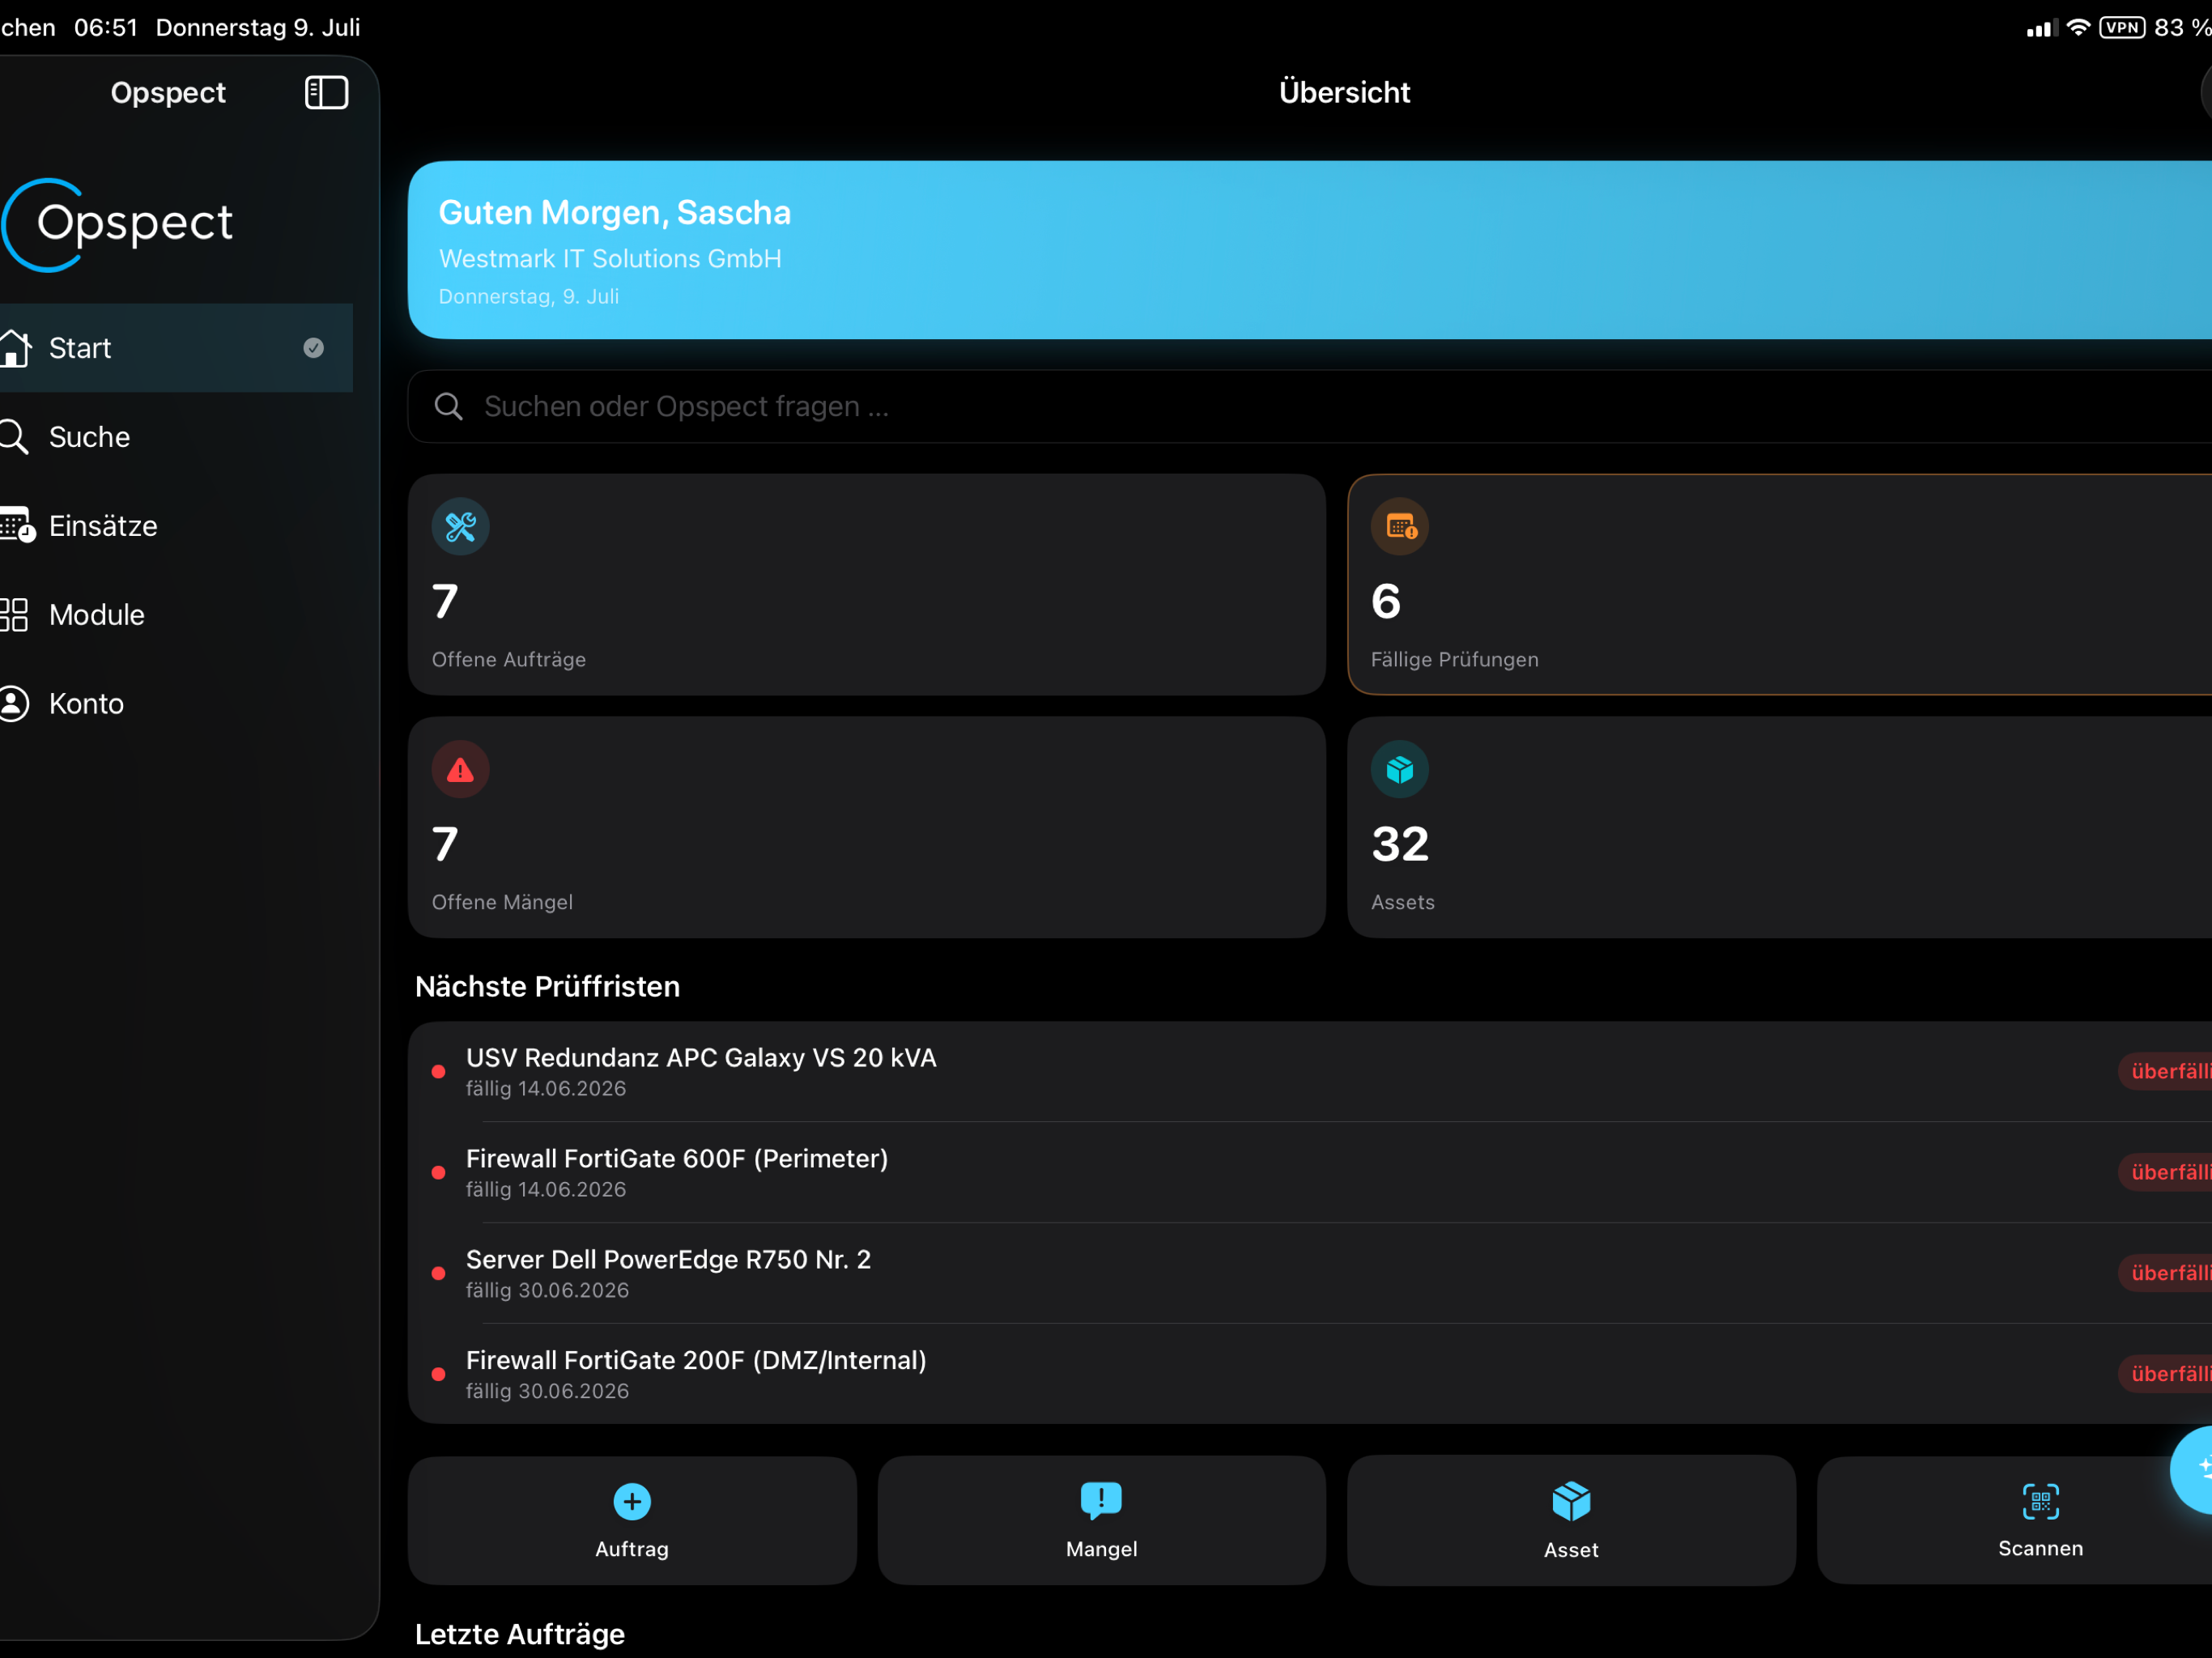Click the red warning triangle icon
2212x1658 pixels.
tap(461, 770)
